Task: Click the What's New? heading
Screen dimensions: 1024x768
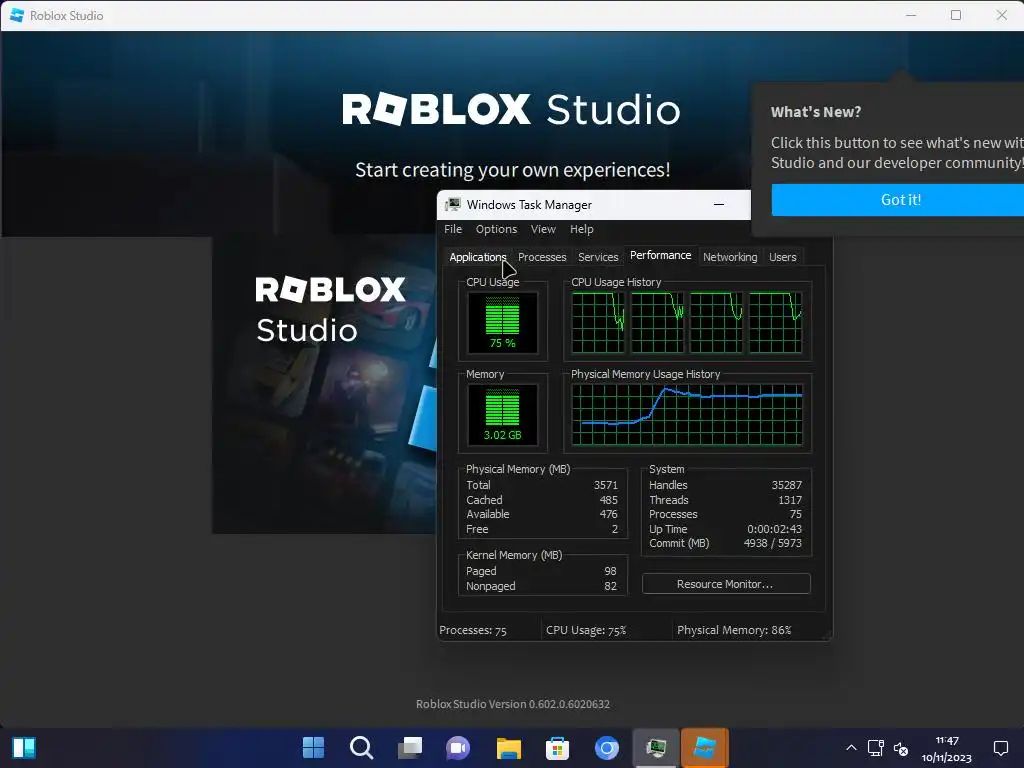Action: coord(816,112)
